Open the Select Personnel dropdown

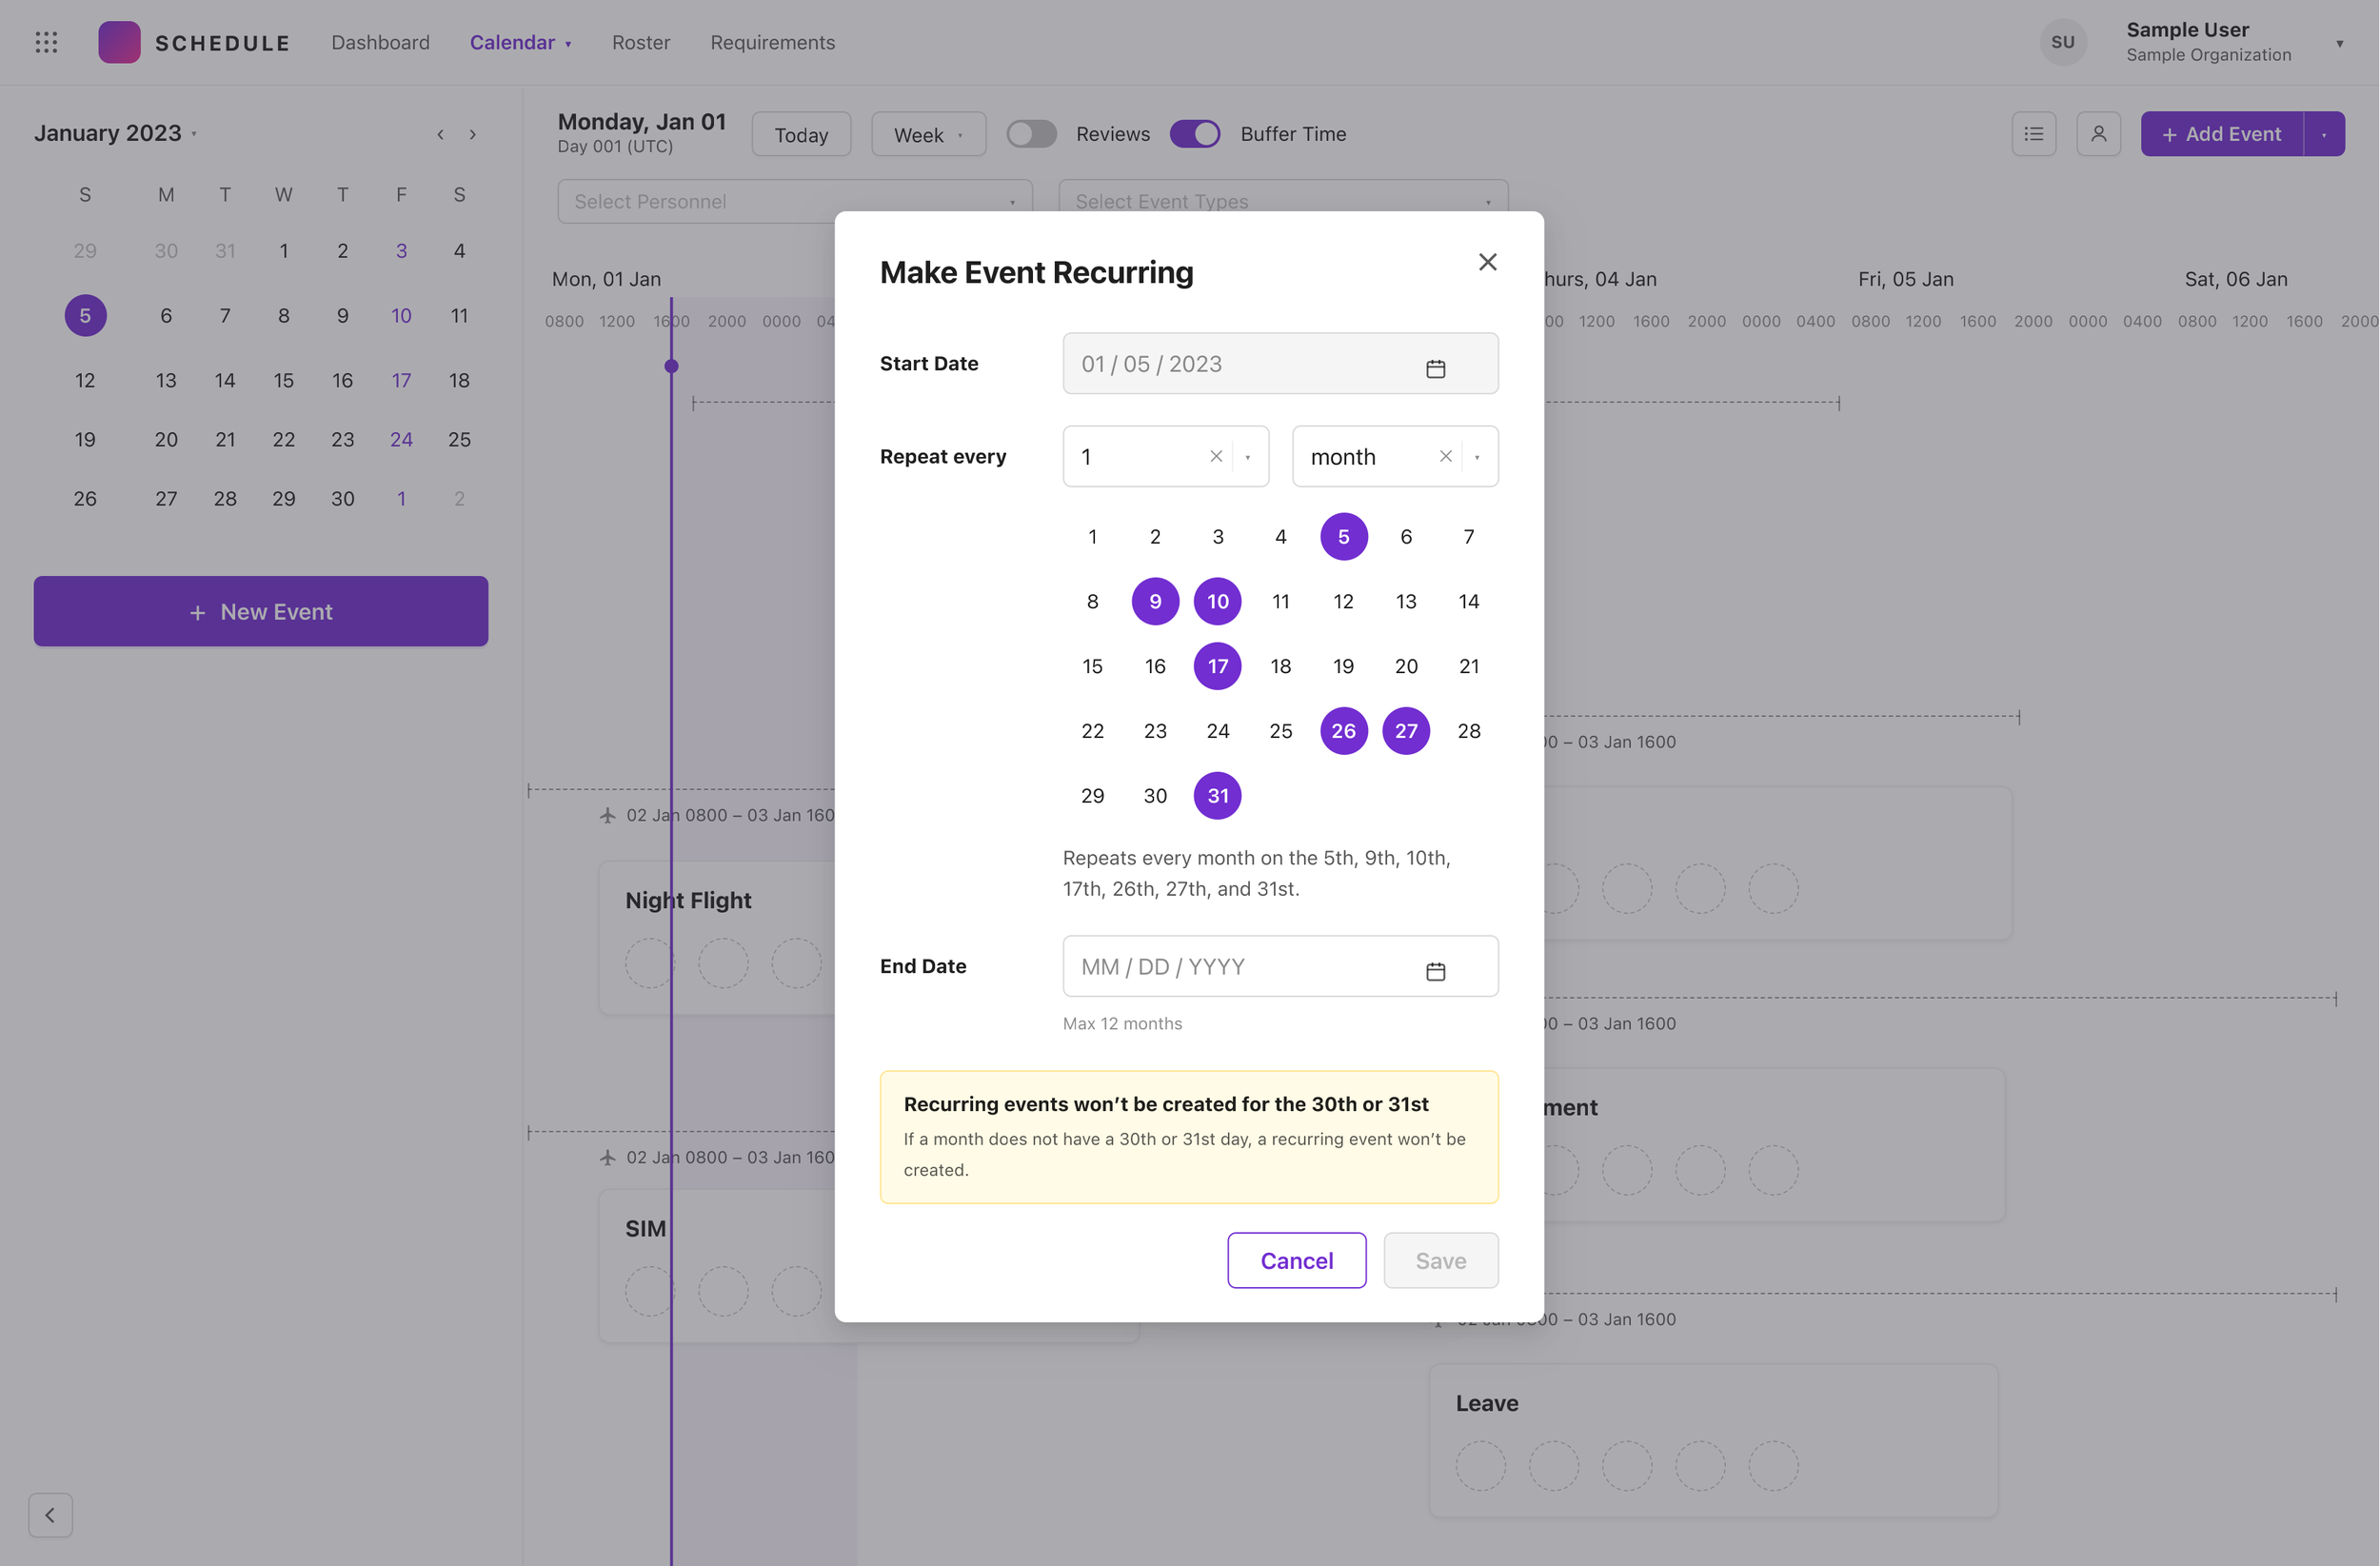point(794,201)
